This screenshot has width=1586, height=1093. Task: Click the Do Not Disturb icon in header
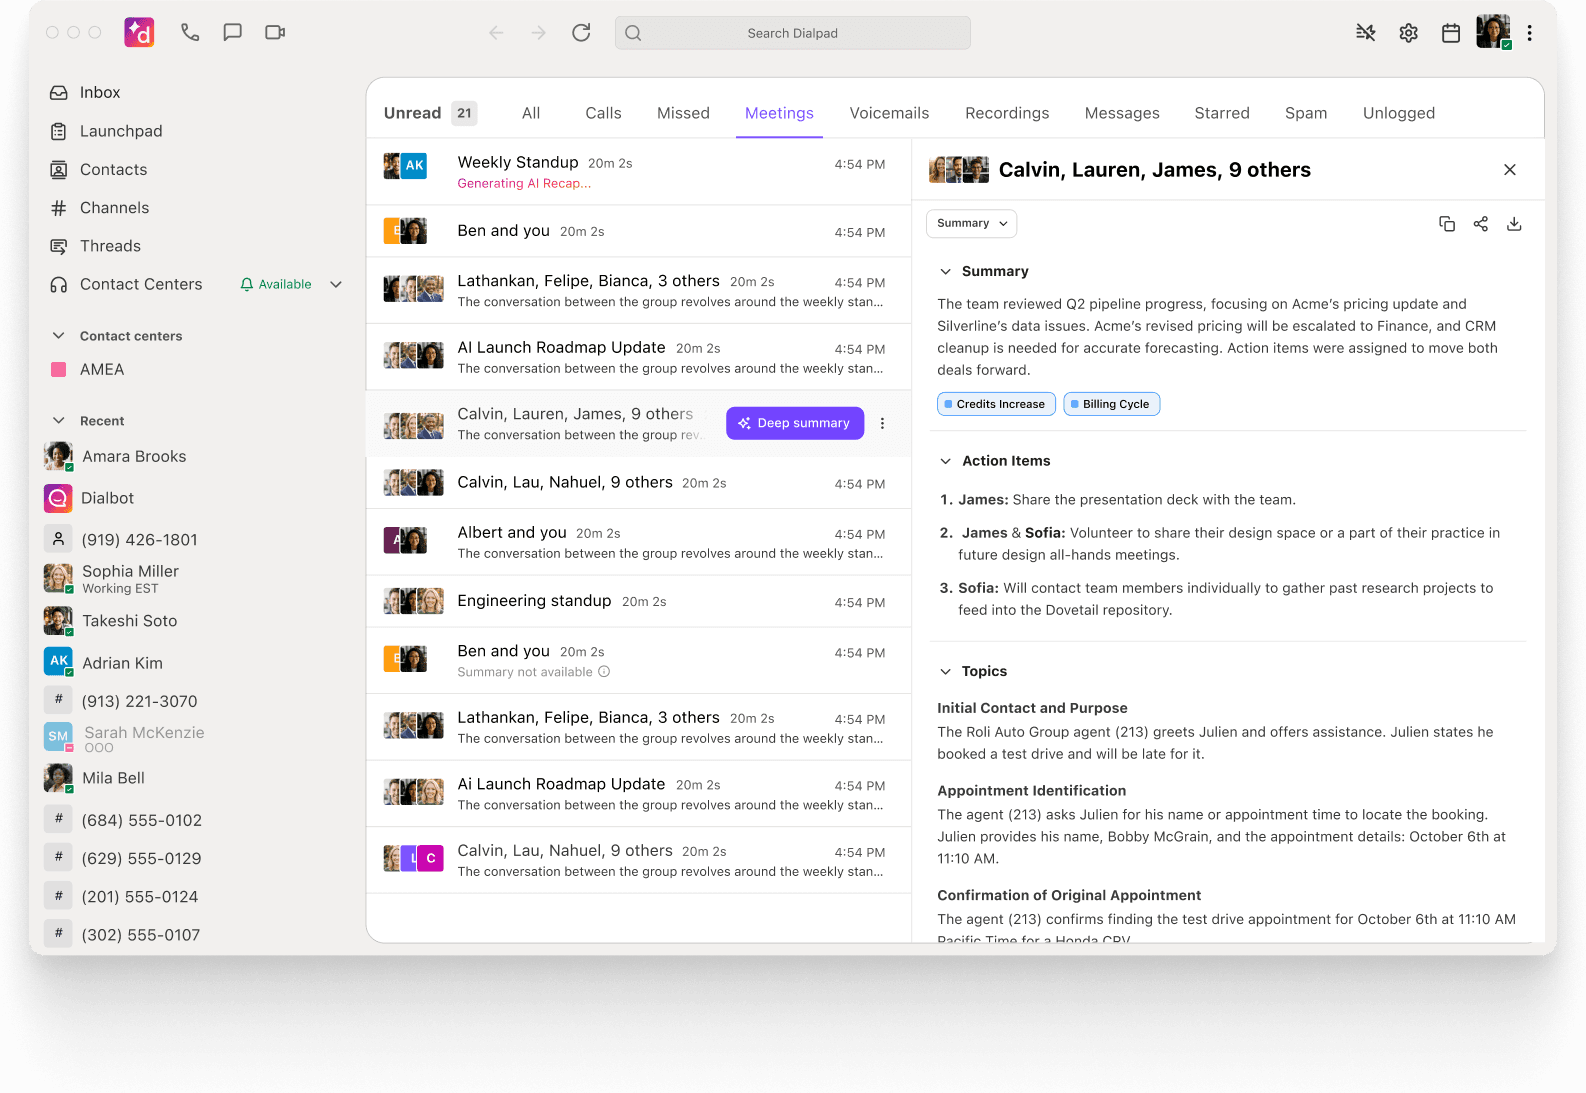(x=1366, y=33)
